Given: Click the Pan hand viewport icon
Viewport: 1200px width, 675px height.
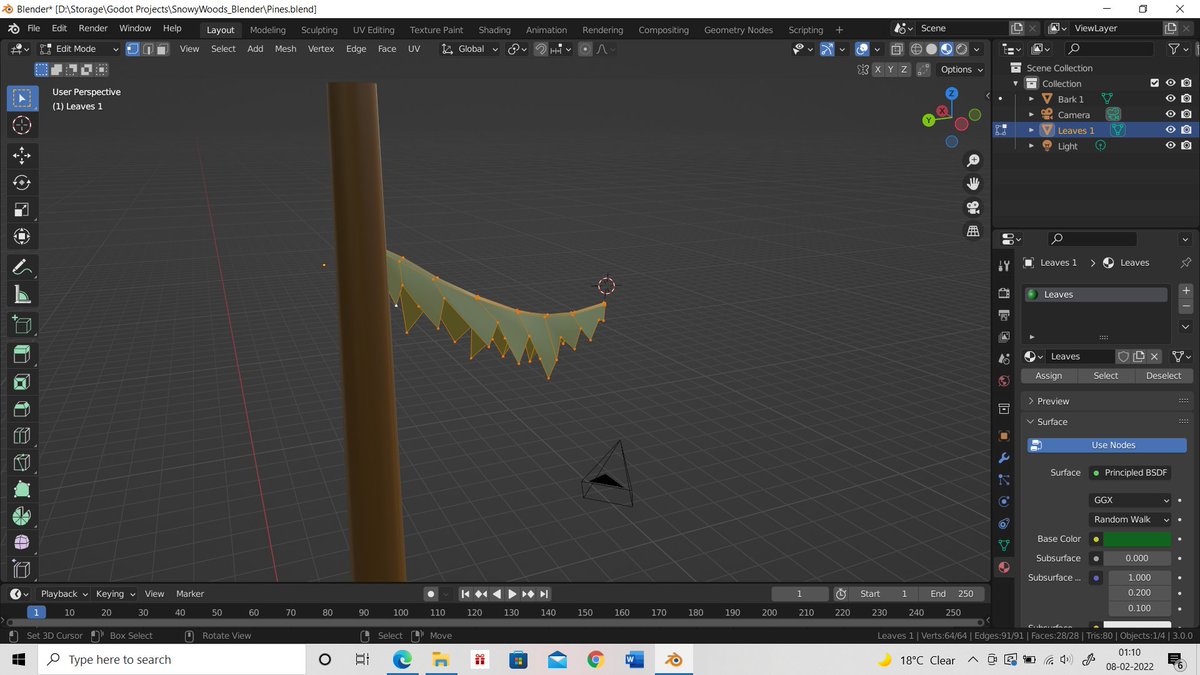Looking at the screenshot, I should pyautogui.click(x=973, y=183).
